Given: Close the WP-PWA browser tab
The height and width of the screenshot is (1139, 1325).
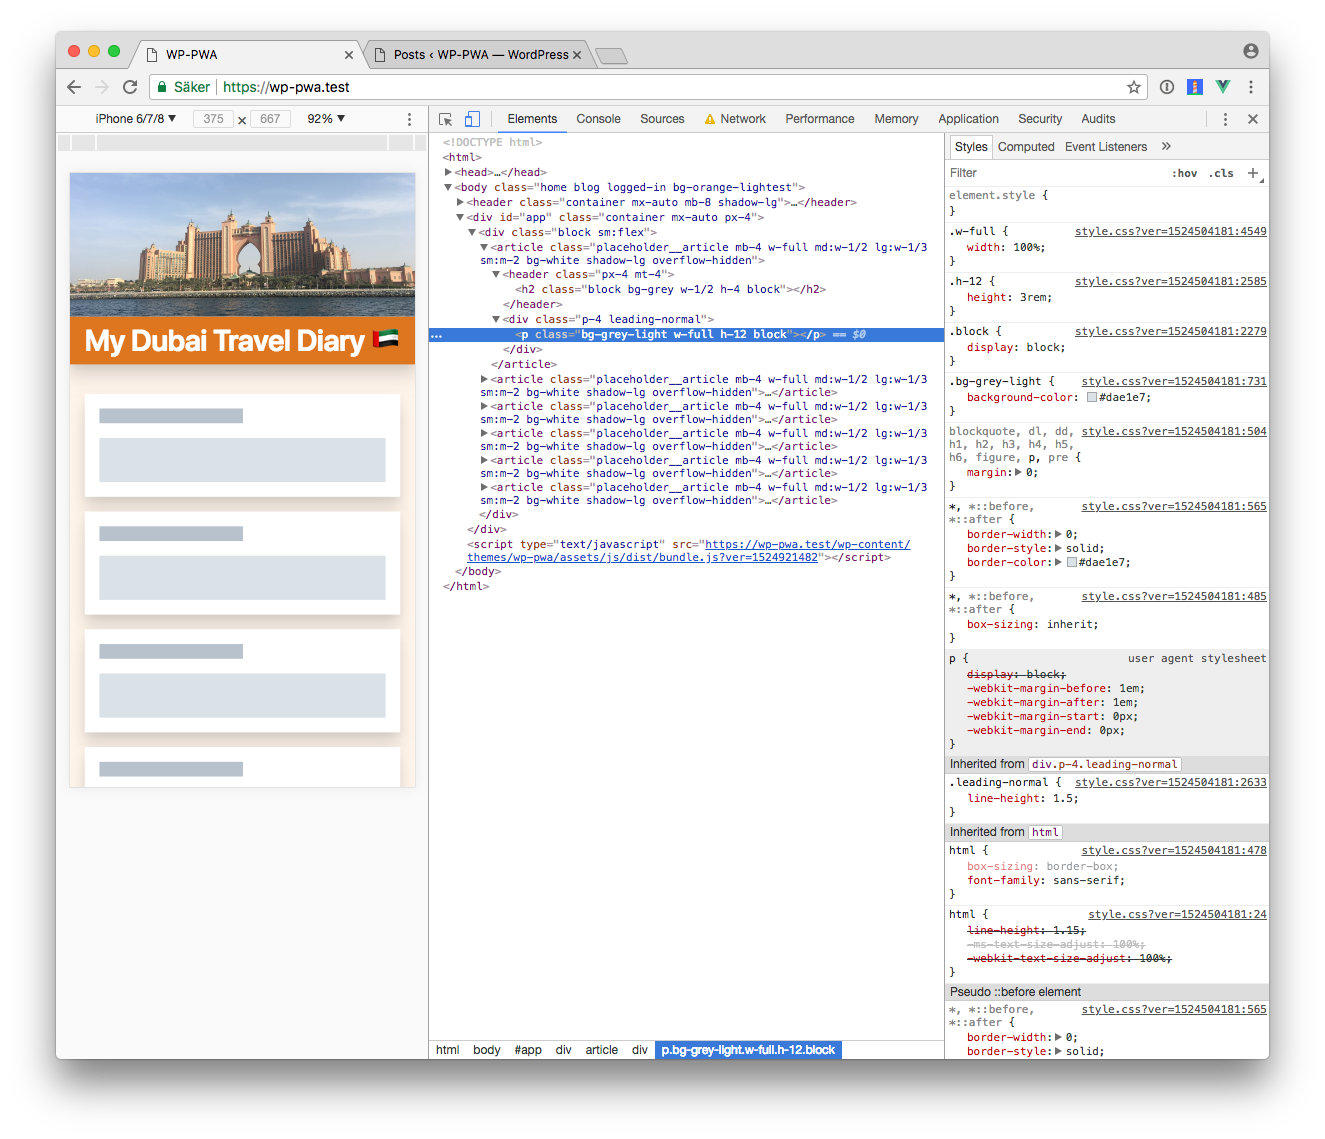Looking at the screenshot, I should pyautogui.click(x=349, y=55).
